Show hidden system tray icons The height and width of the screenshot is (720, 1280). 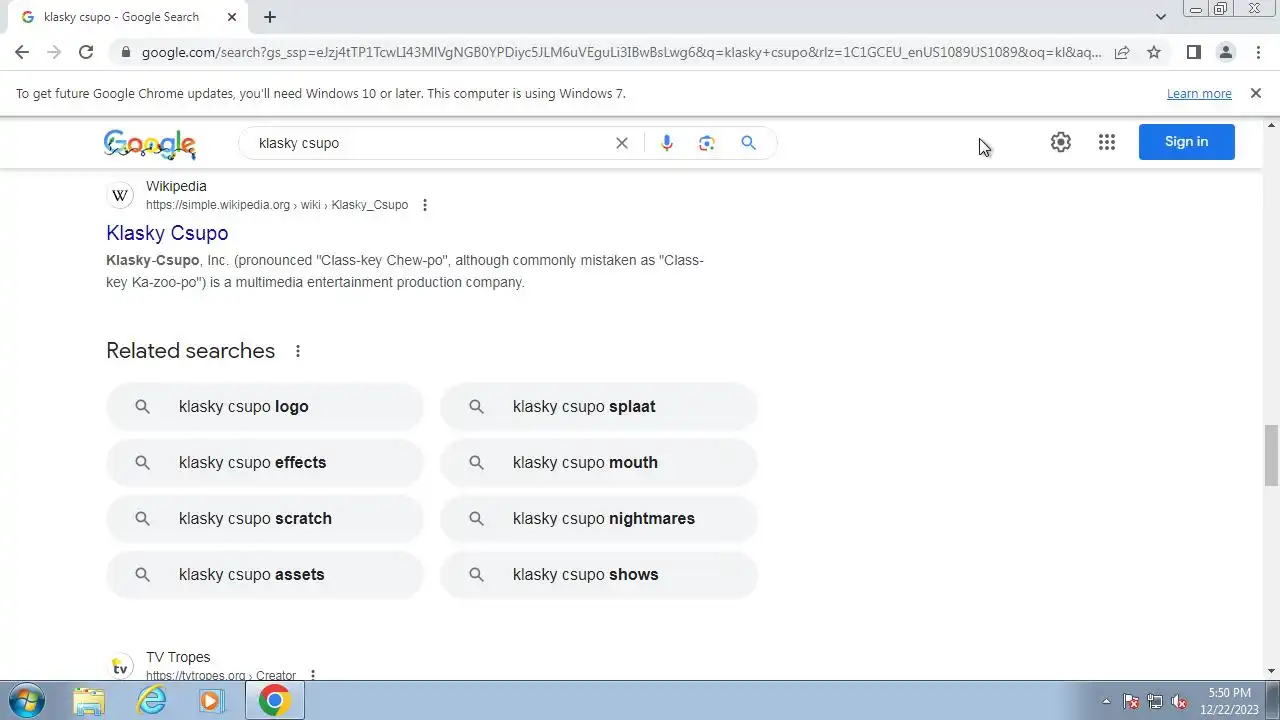pyautogui.click(x=1106, y=702)
